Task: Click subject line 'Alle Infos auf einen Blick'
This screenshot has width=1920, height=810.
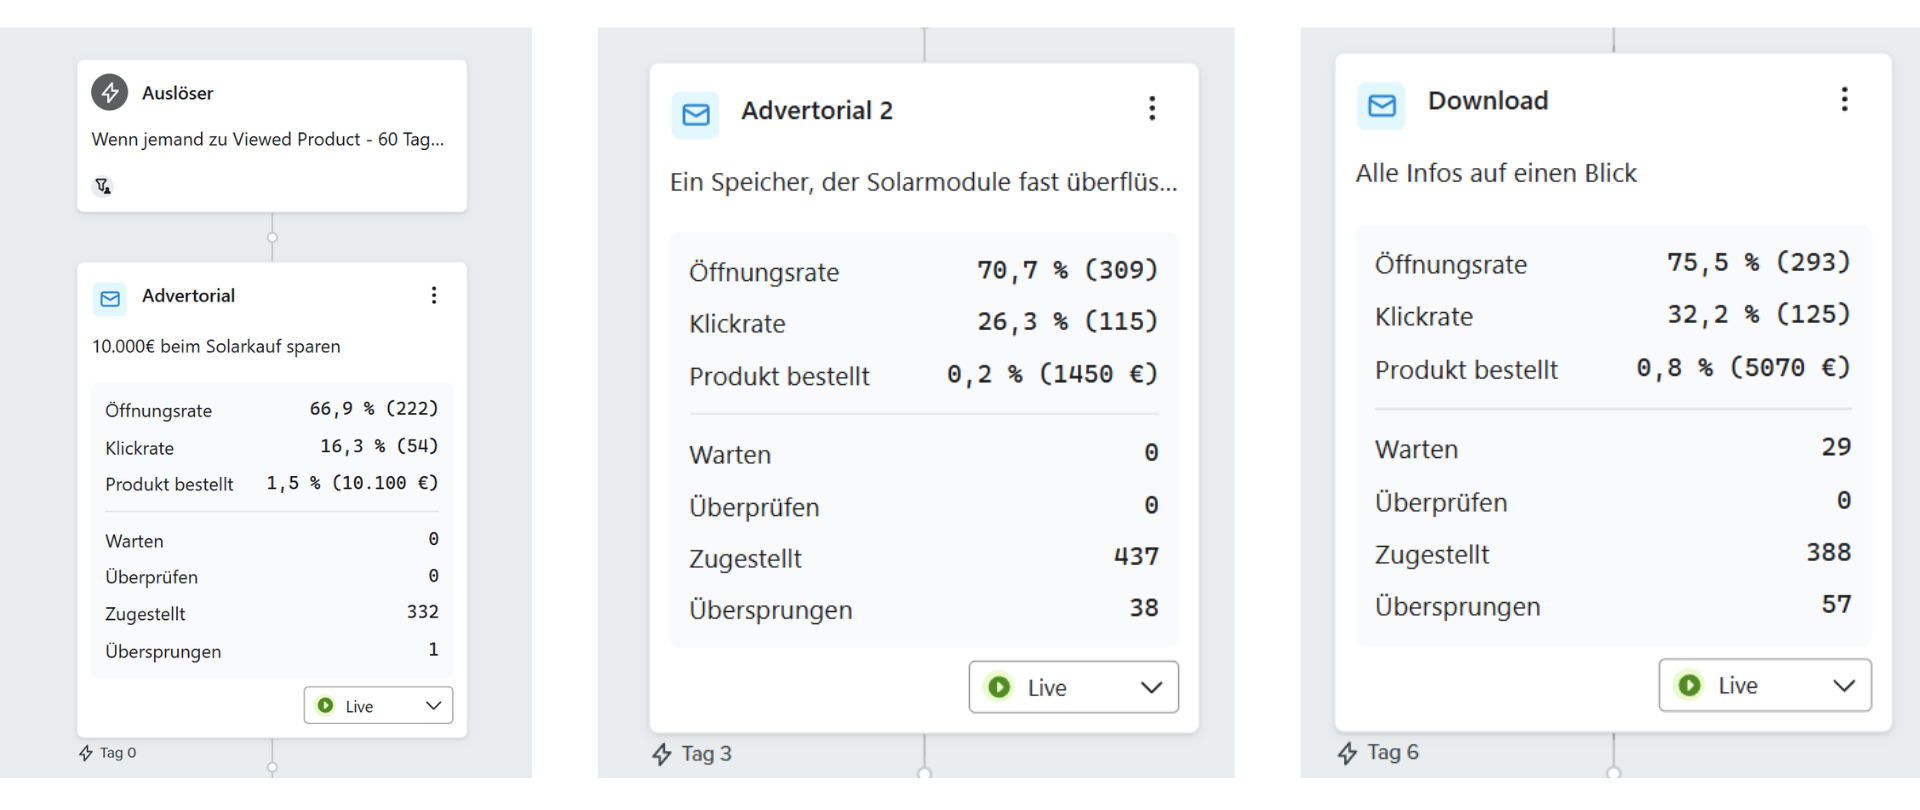Action: (1496, 173)
